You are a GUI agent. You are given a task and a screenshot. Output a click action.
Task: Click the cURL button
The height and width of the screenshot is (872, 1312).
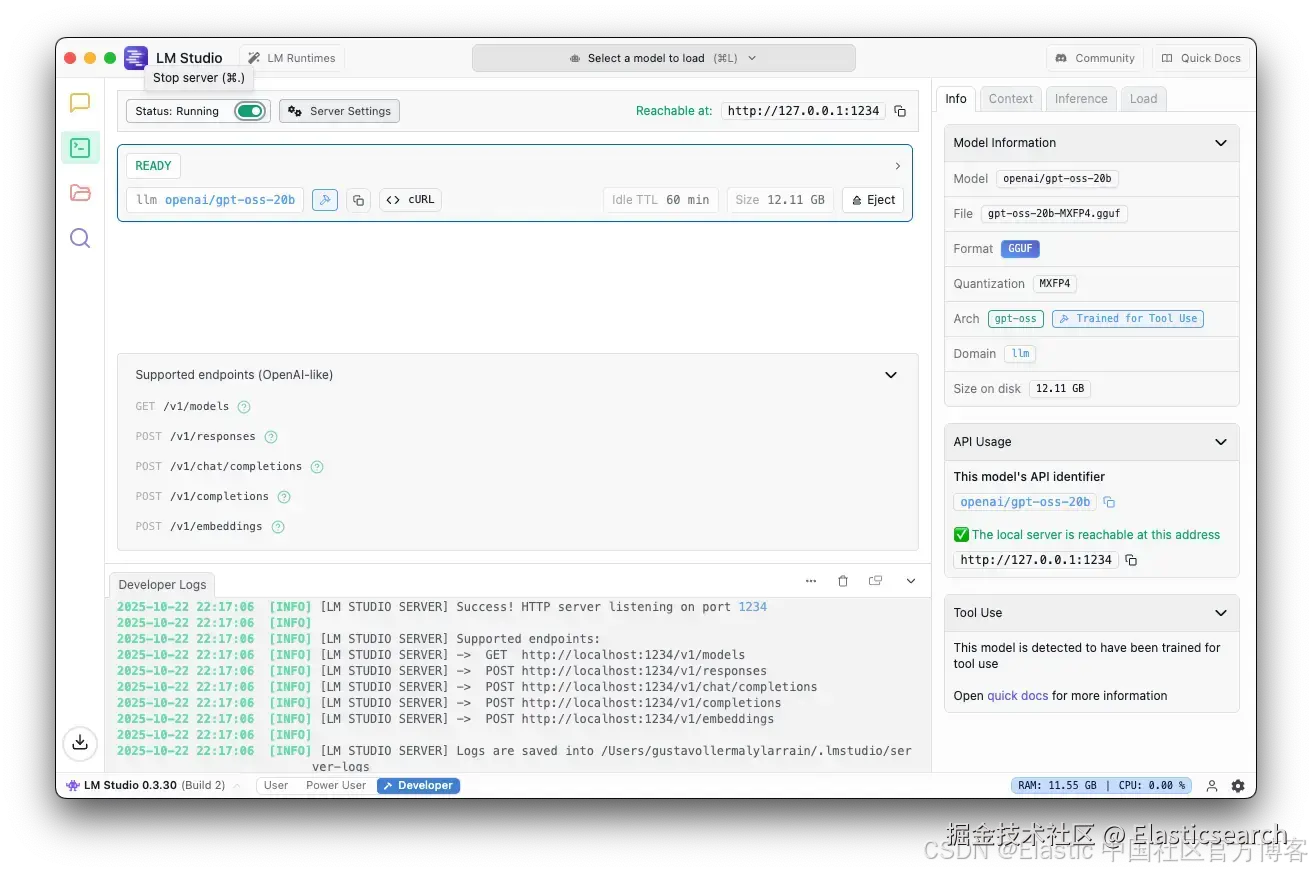pos(410,200)
